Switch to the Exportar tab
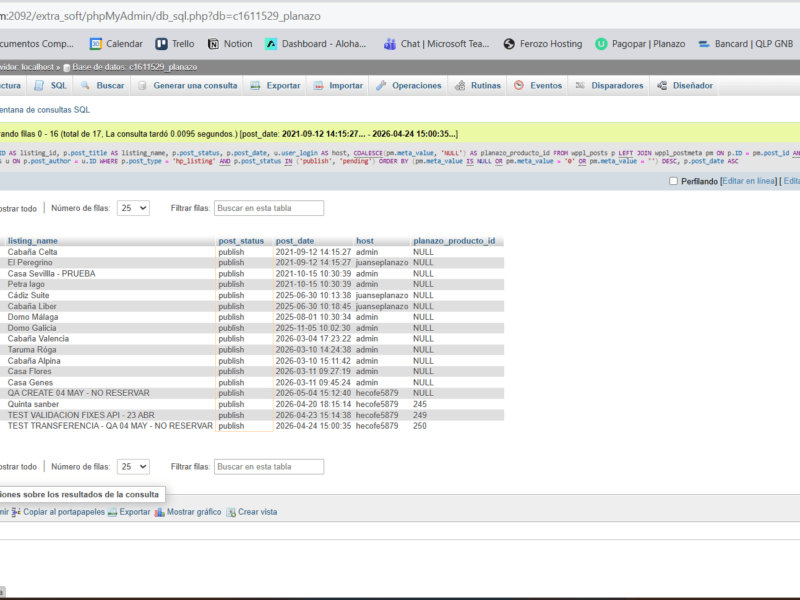Viewport: 800px width, 600px height. (275, 86)
